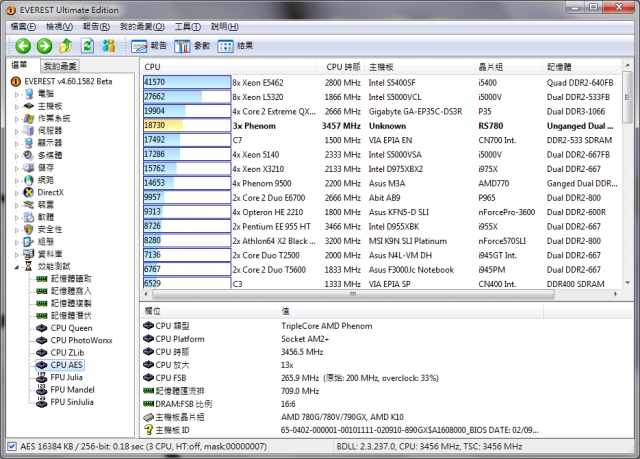Expand the 顯示器 tree node
This screenshot has width=640, height=459.
[x=17, y=144]
